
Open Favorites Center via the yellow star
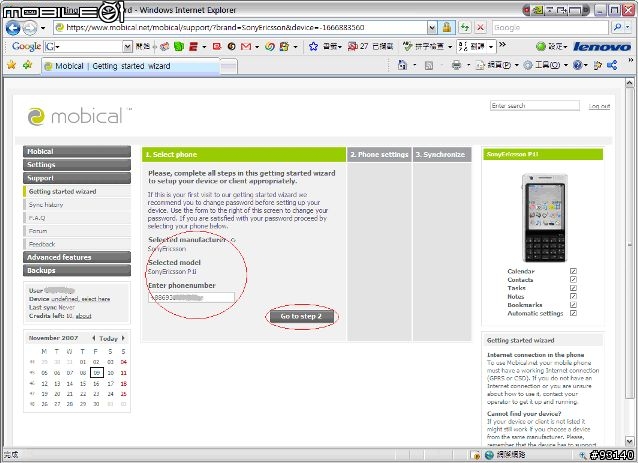(11, 65)
